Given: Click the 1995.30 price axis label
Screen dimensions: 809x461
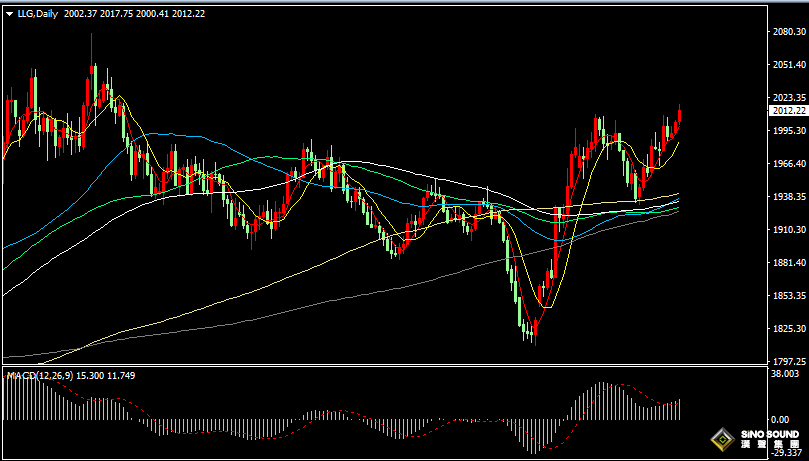Looking at the screenshot, I should pyautogui.click(x=790, y=131).
